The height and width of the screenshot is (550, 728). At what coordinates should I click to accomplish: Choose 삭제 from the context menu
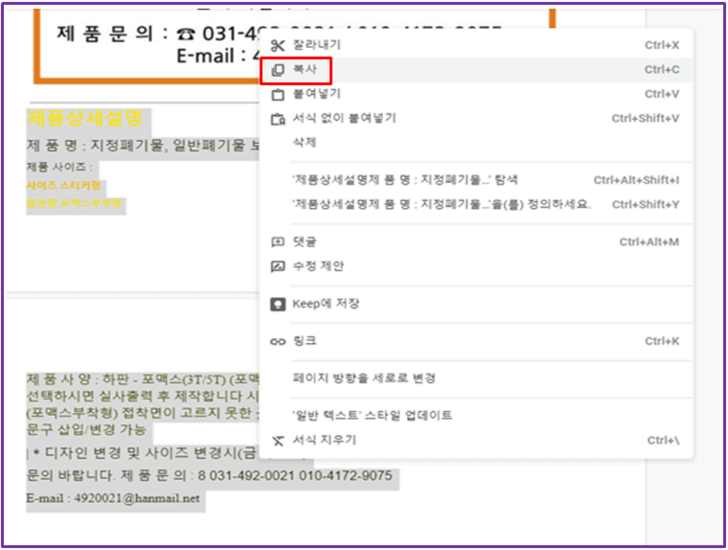point(477,142)
